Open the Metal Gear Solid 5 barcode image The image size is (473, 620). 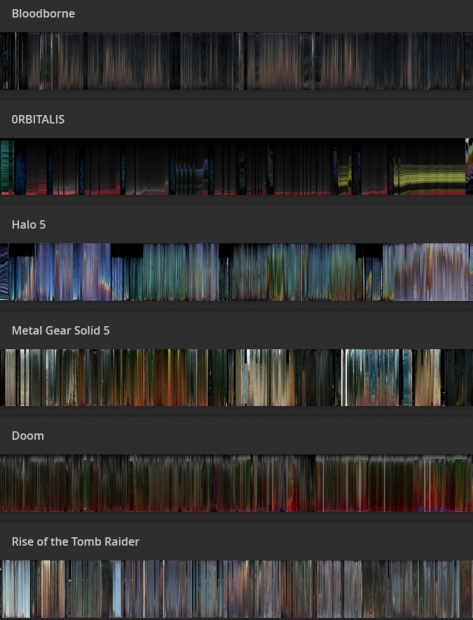coord(236,378)
